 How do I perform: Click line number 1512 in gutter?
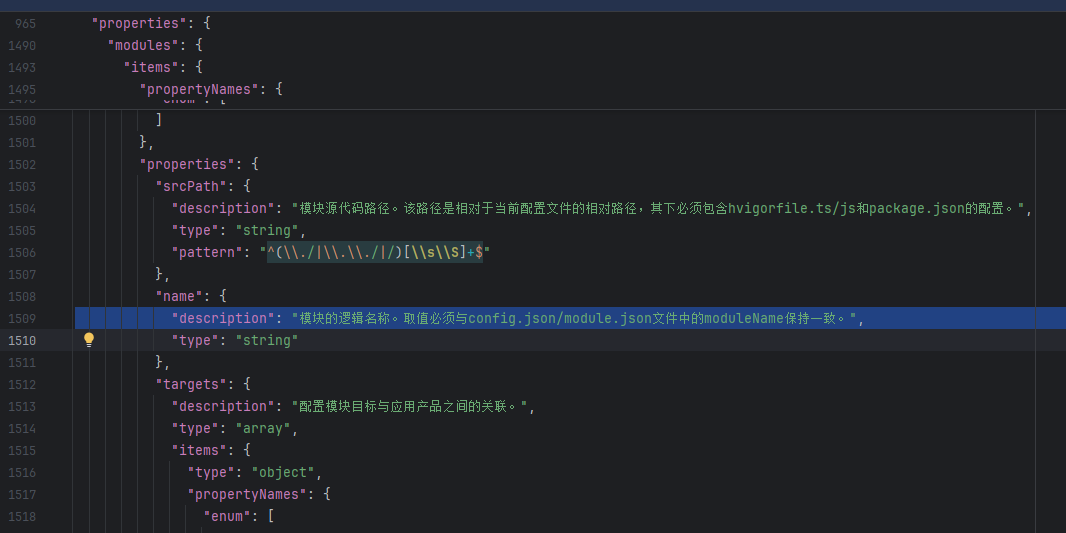(x=22, y=384)
